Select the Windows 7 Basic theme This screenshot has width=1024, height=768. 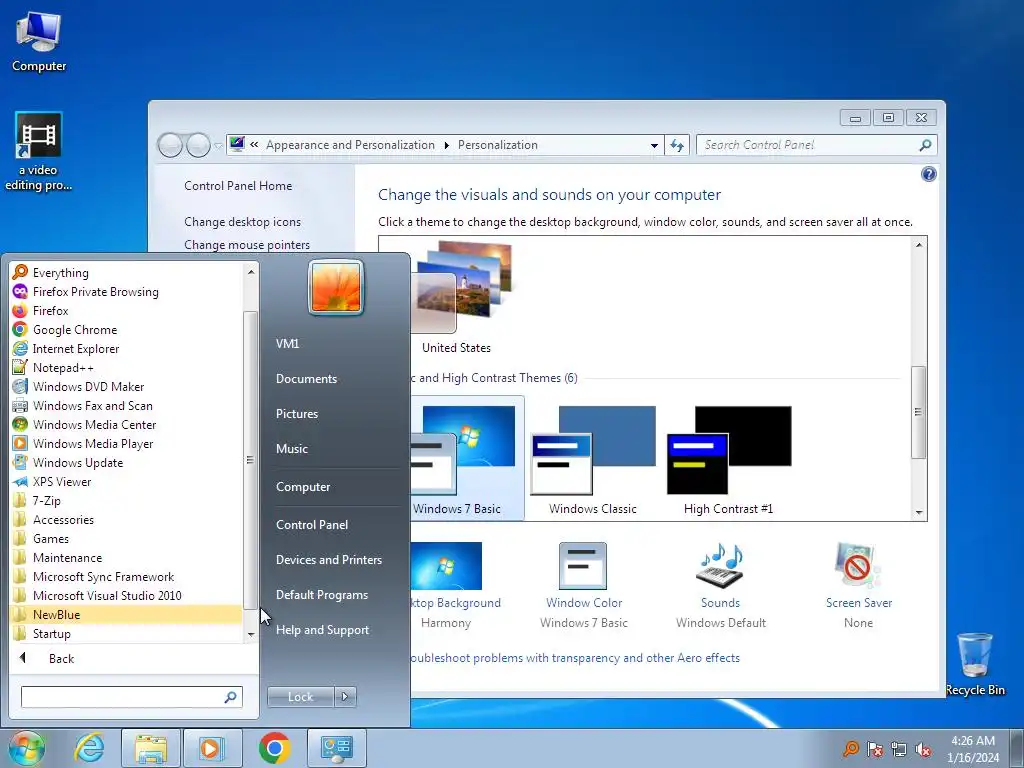tap(466, 458)
